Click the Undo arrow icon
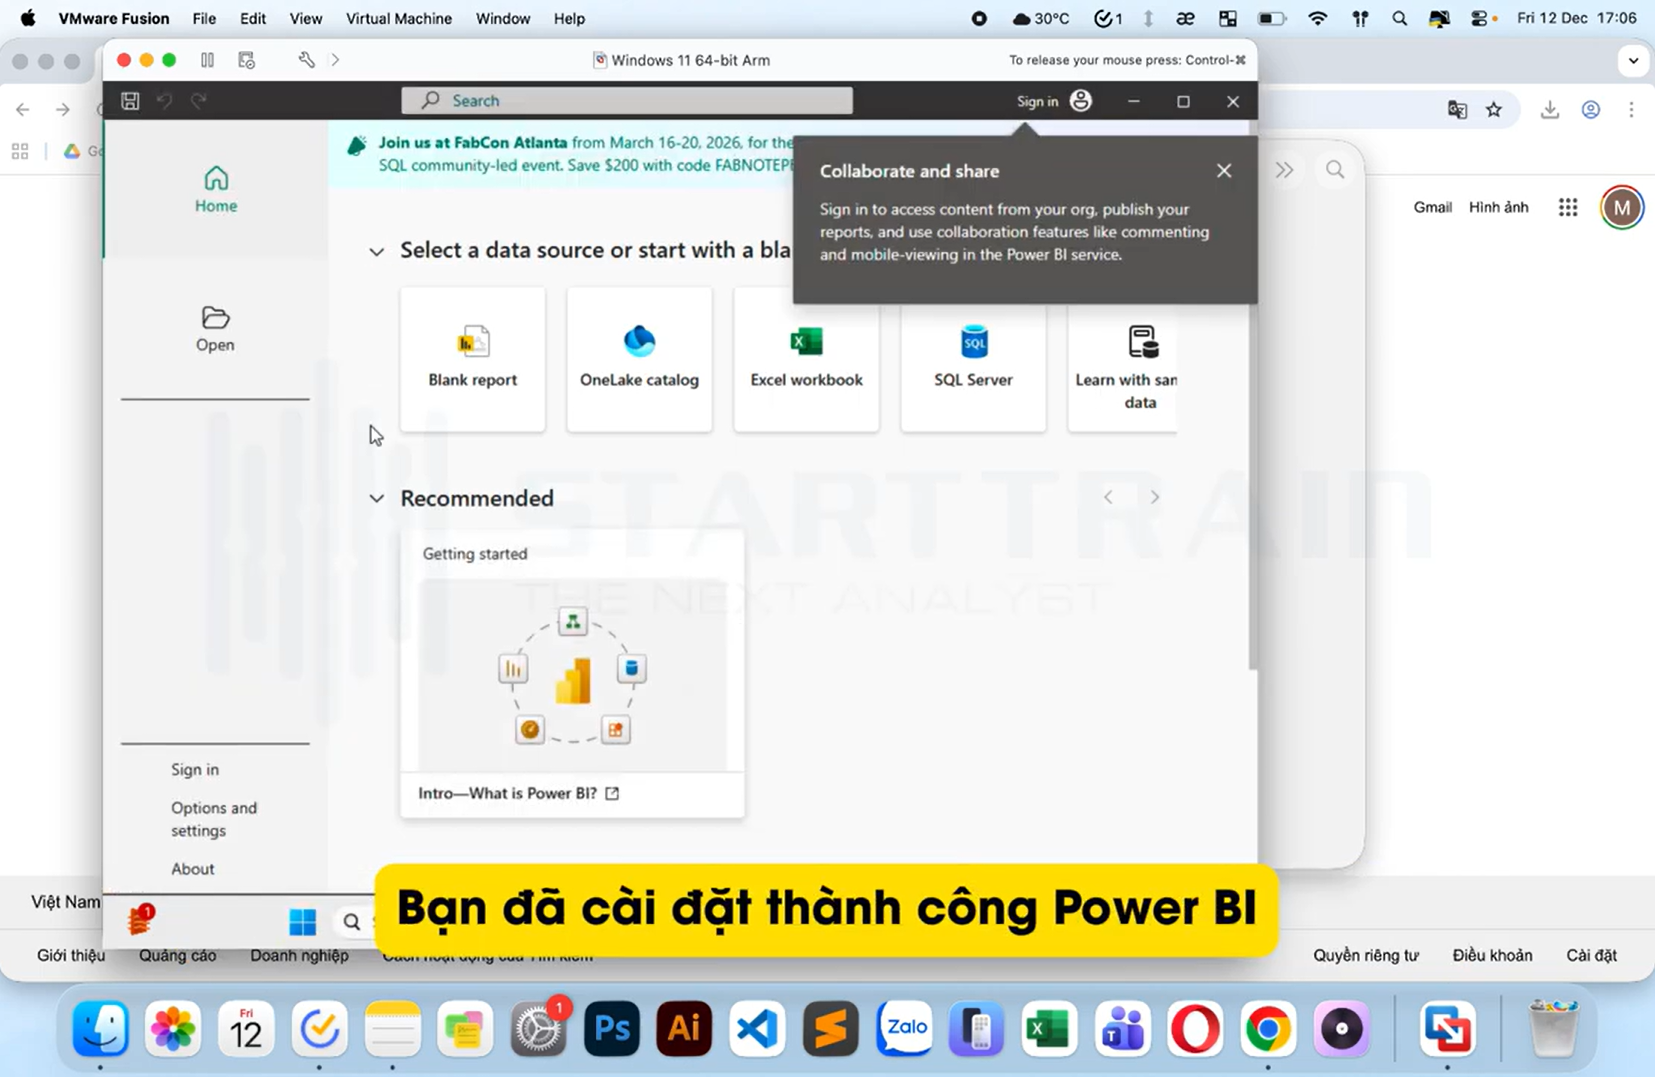This screenshot has height=1077, width=1655. [x=164, y=100]
